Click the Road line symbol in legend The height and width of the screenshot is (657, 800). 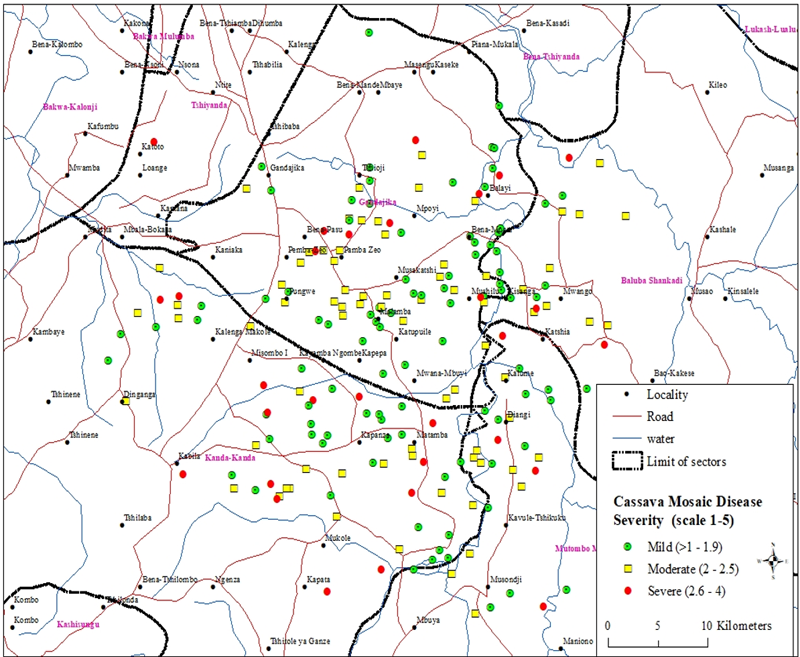point(627,417)
